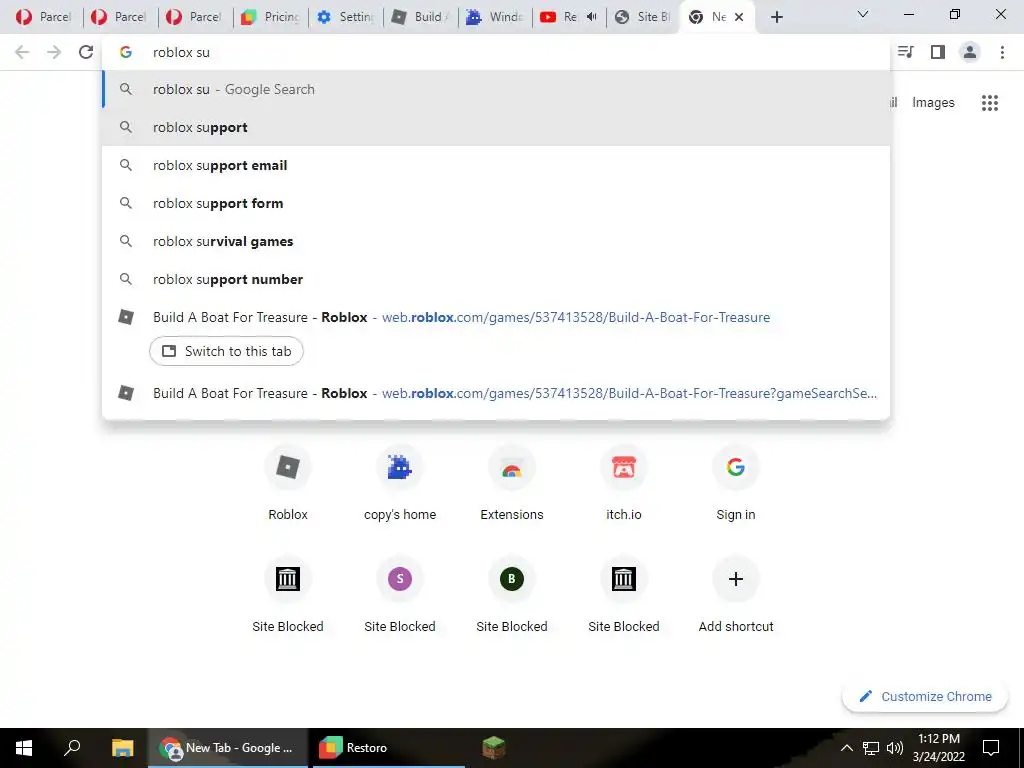Select "roblox support number" suggestion
Screen dimensions: 1024x768
[496, 279]
